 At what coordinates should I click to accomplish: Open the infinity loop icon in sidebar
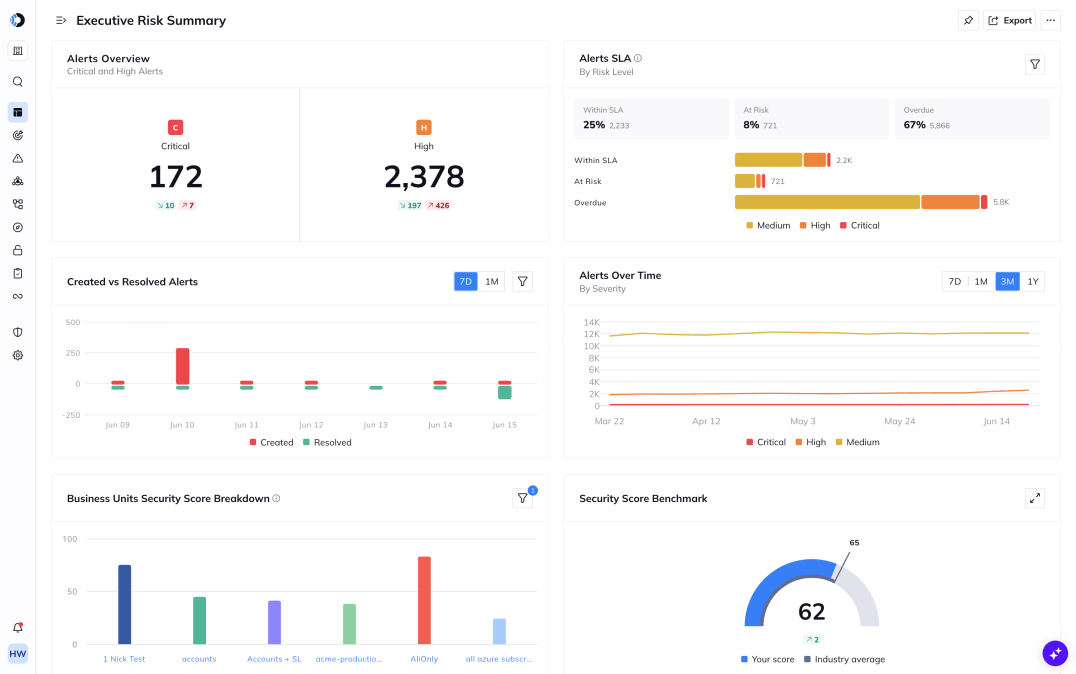tap(18, 297)
